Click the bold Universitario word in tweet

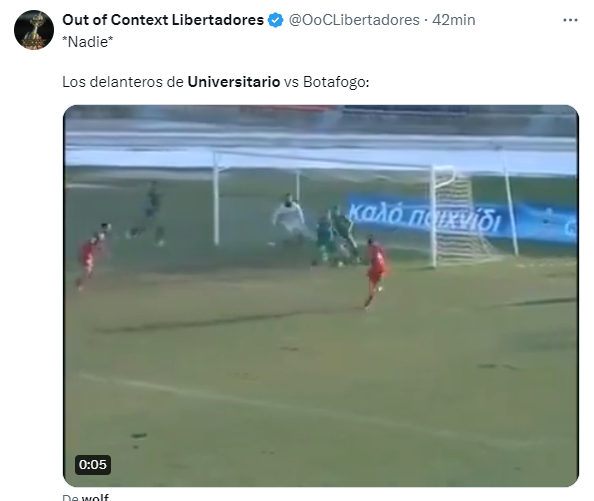(234, 82)
